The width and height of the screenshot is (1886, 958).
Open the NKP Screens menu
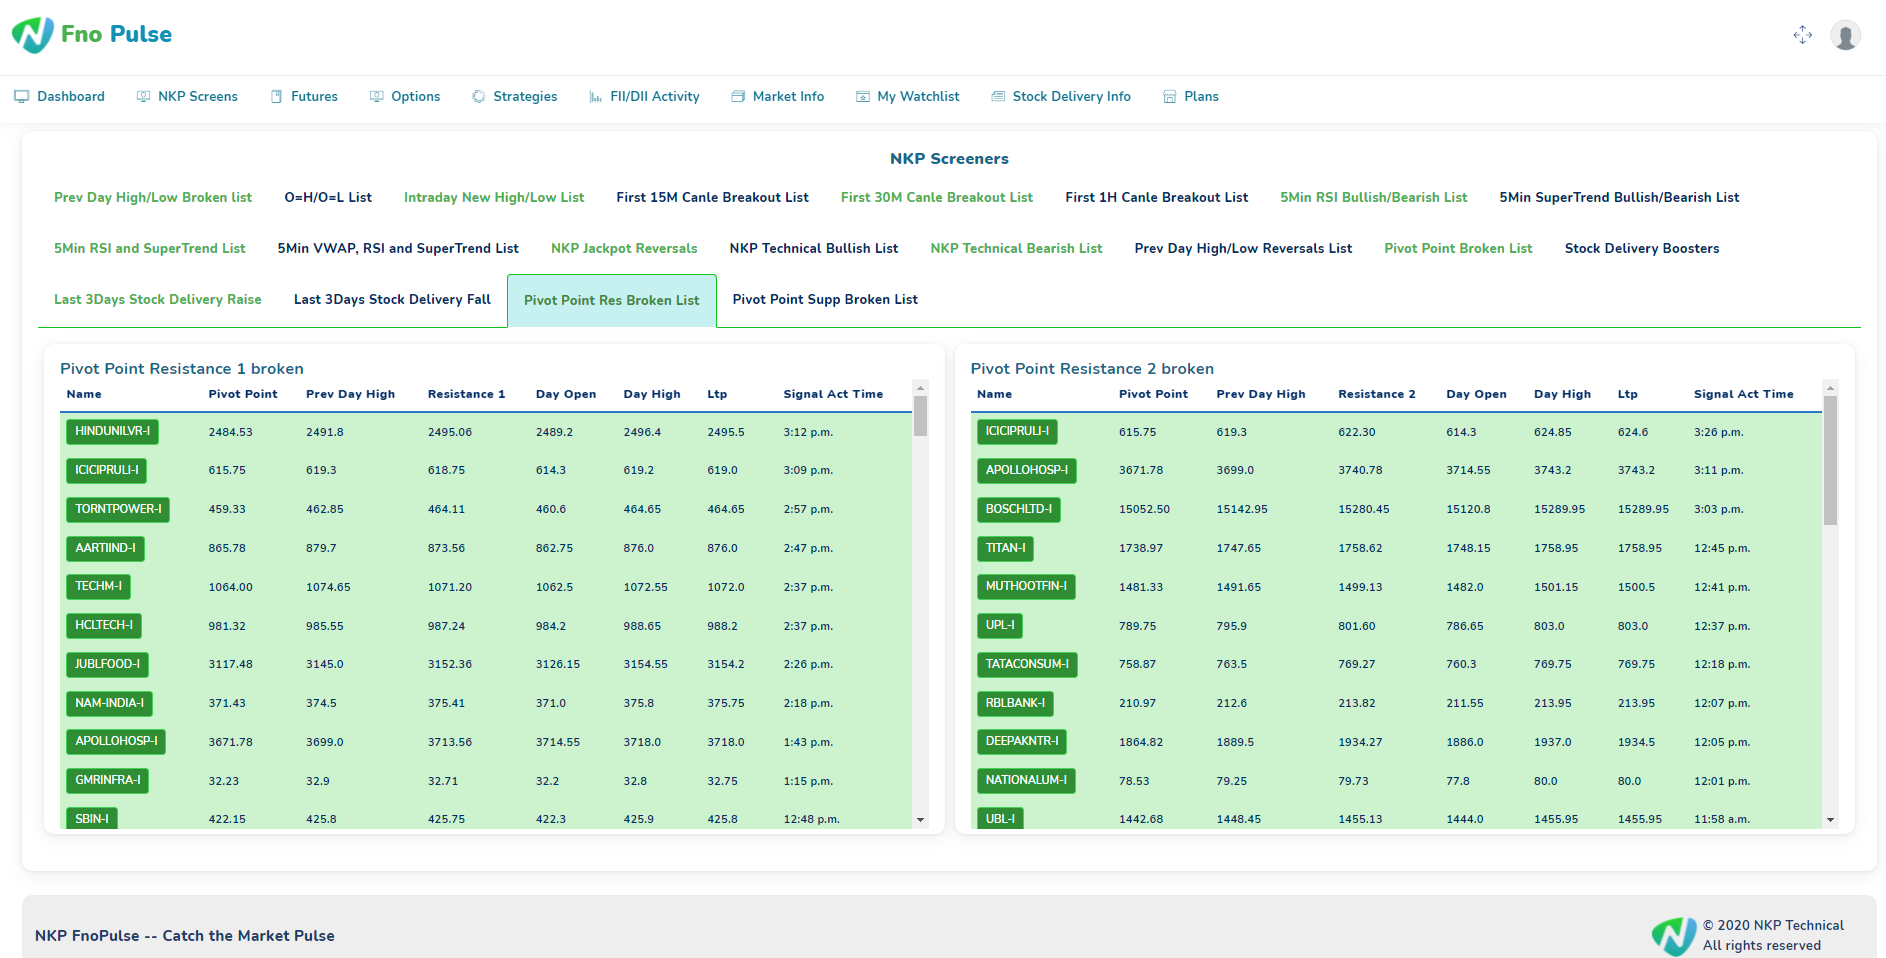tap(187, 97)
